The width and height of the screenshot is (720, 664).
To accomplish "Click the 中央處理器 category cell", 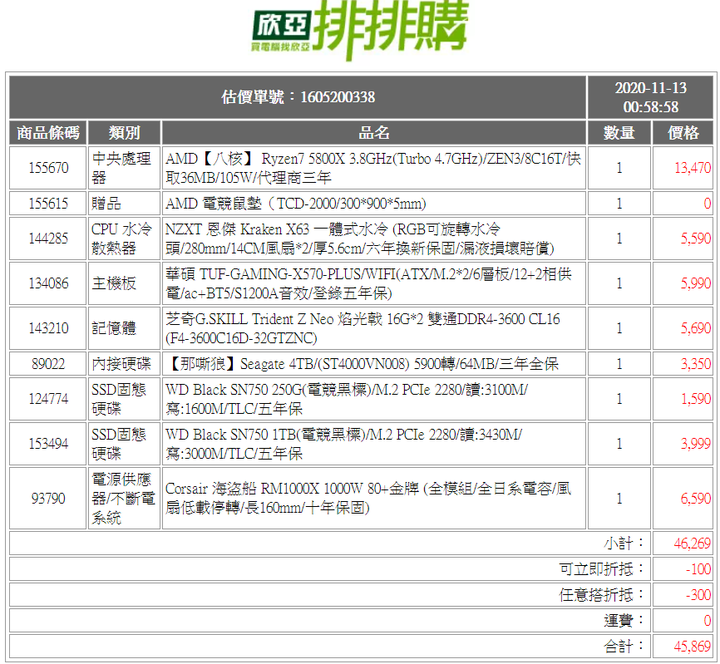I will [124, 168].
